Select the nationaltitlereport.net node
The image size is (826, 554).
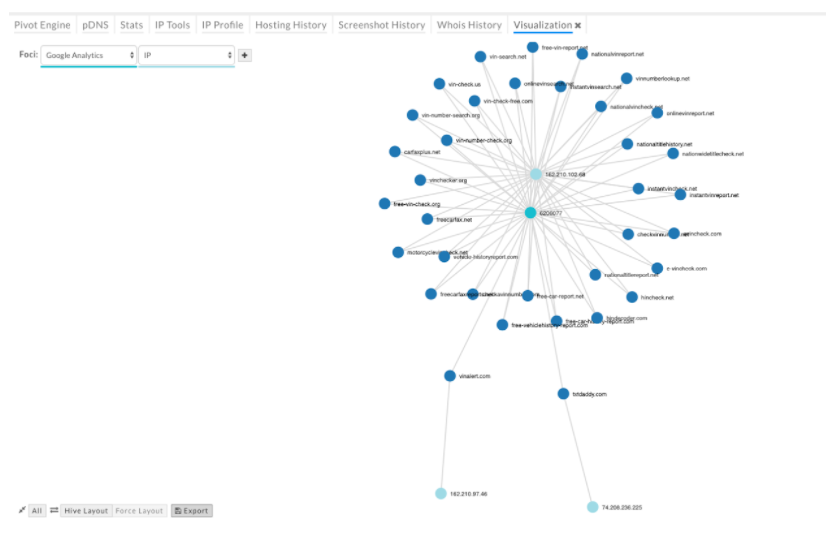coord(595,274)
